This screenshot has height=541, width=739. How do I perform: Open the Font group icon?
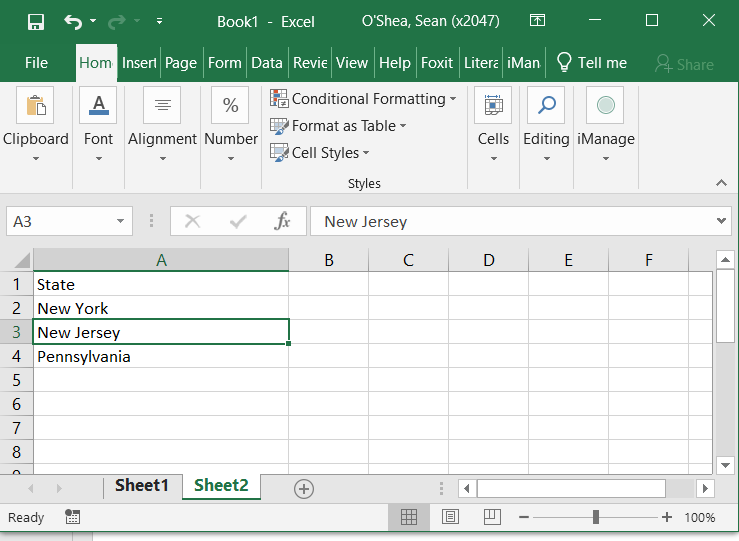coord(98,106)
